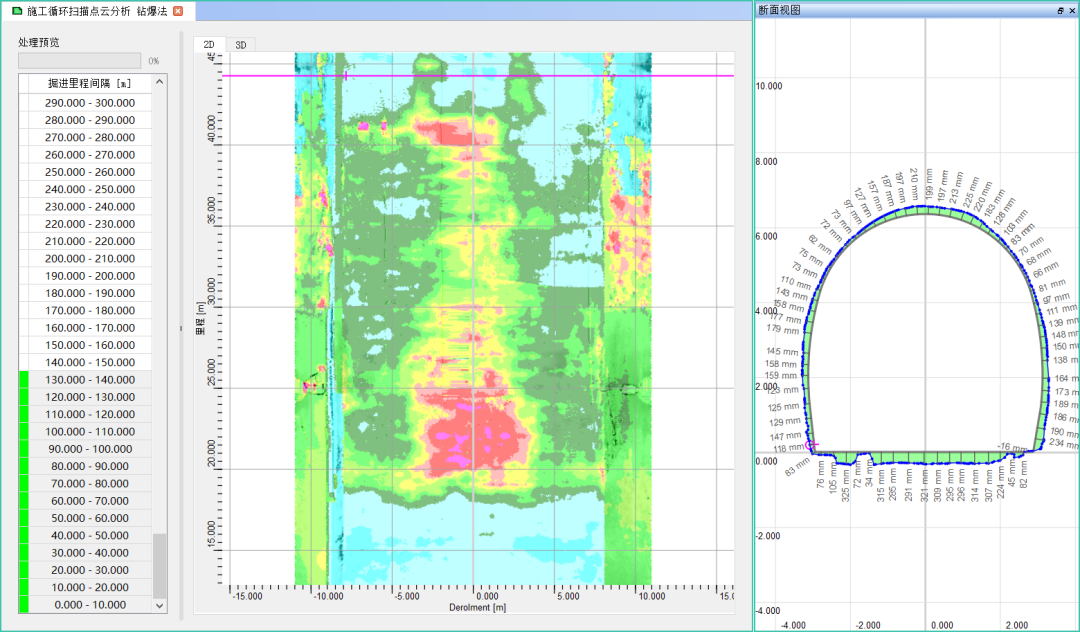The image size is (1080, 632).
Task: Select the 施工循环扫描点云分析 钻爆法 document tab
Action: [x=96, y=11]
